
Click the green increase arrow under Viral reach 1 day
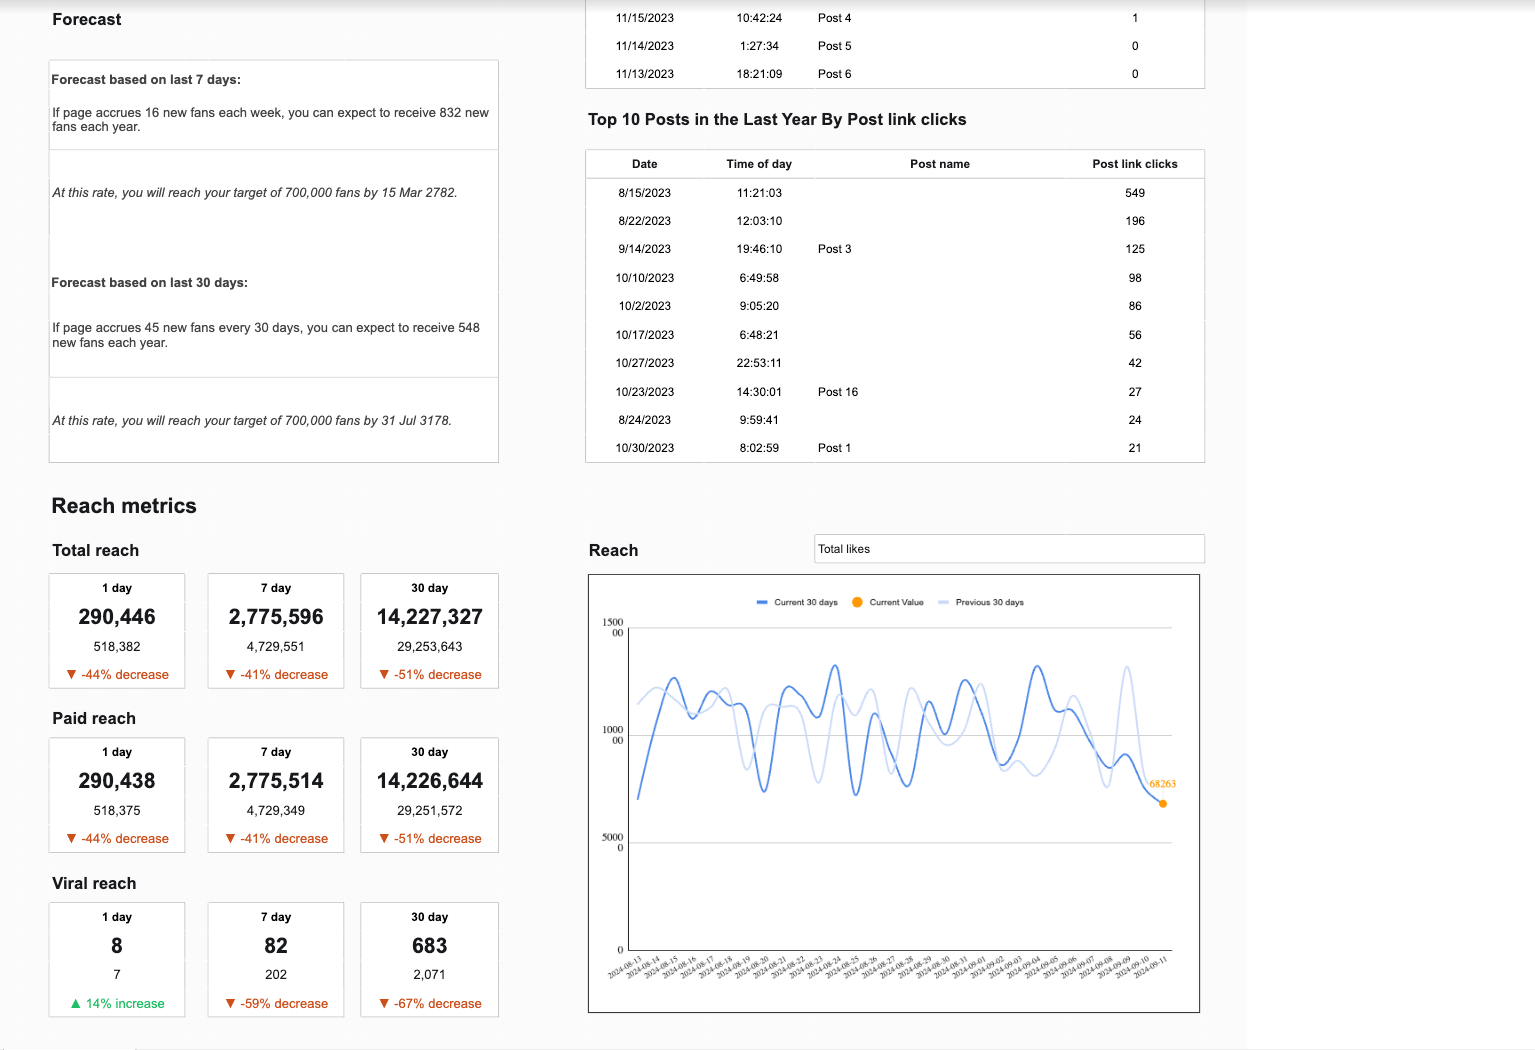coord(75,1003)
